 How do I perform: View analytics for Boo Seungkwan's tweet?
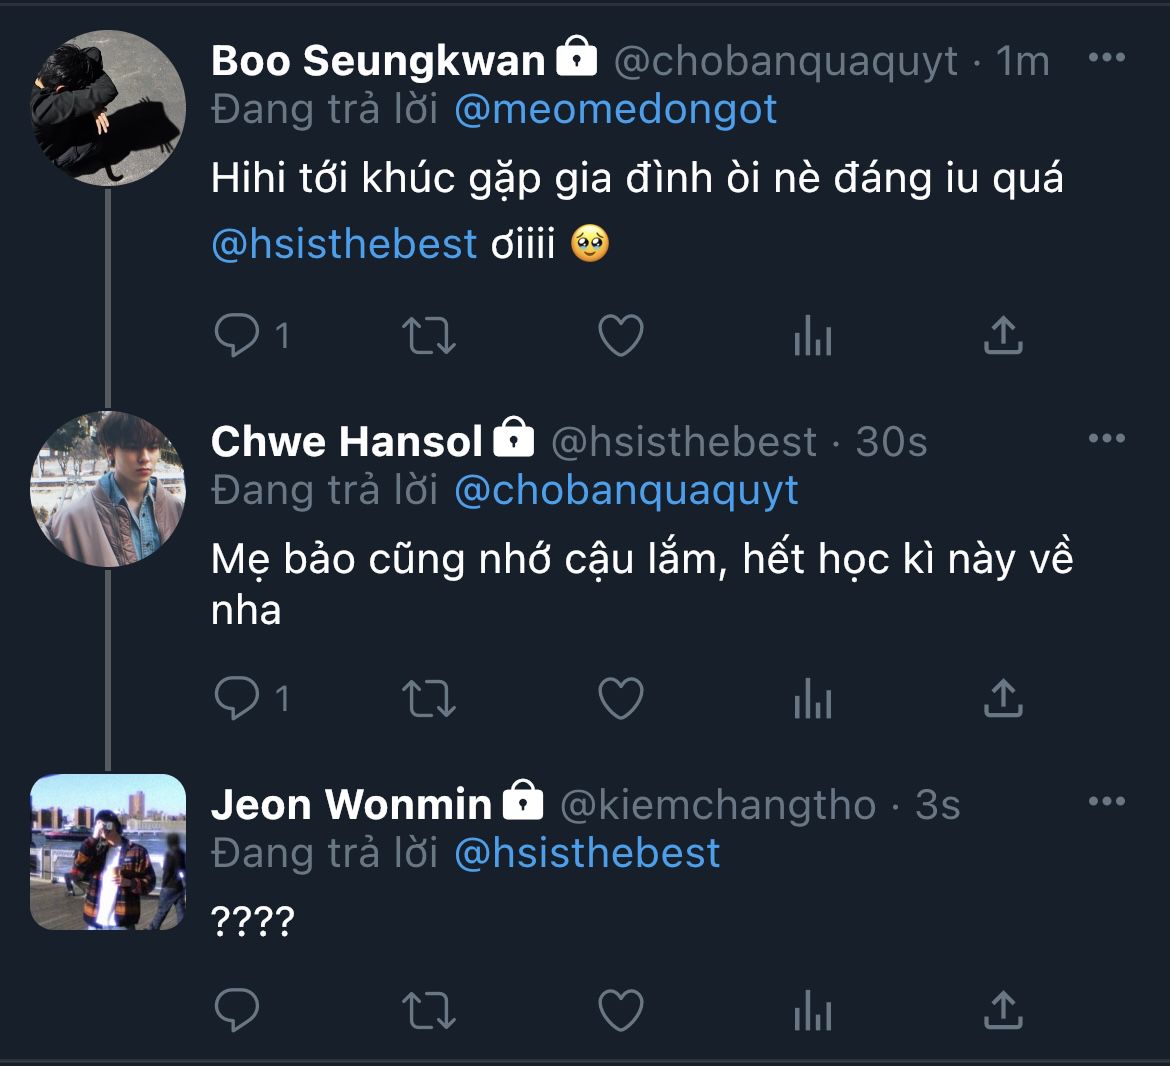[x=812, y=338]
